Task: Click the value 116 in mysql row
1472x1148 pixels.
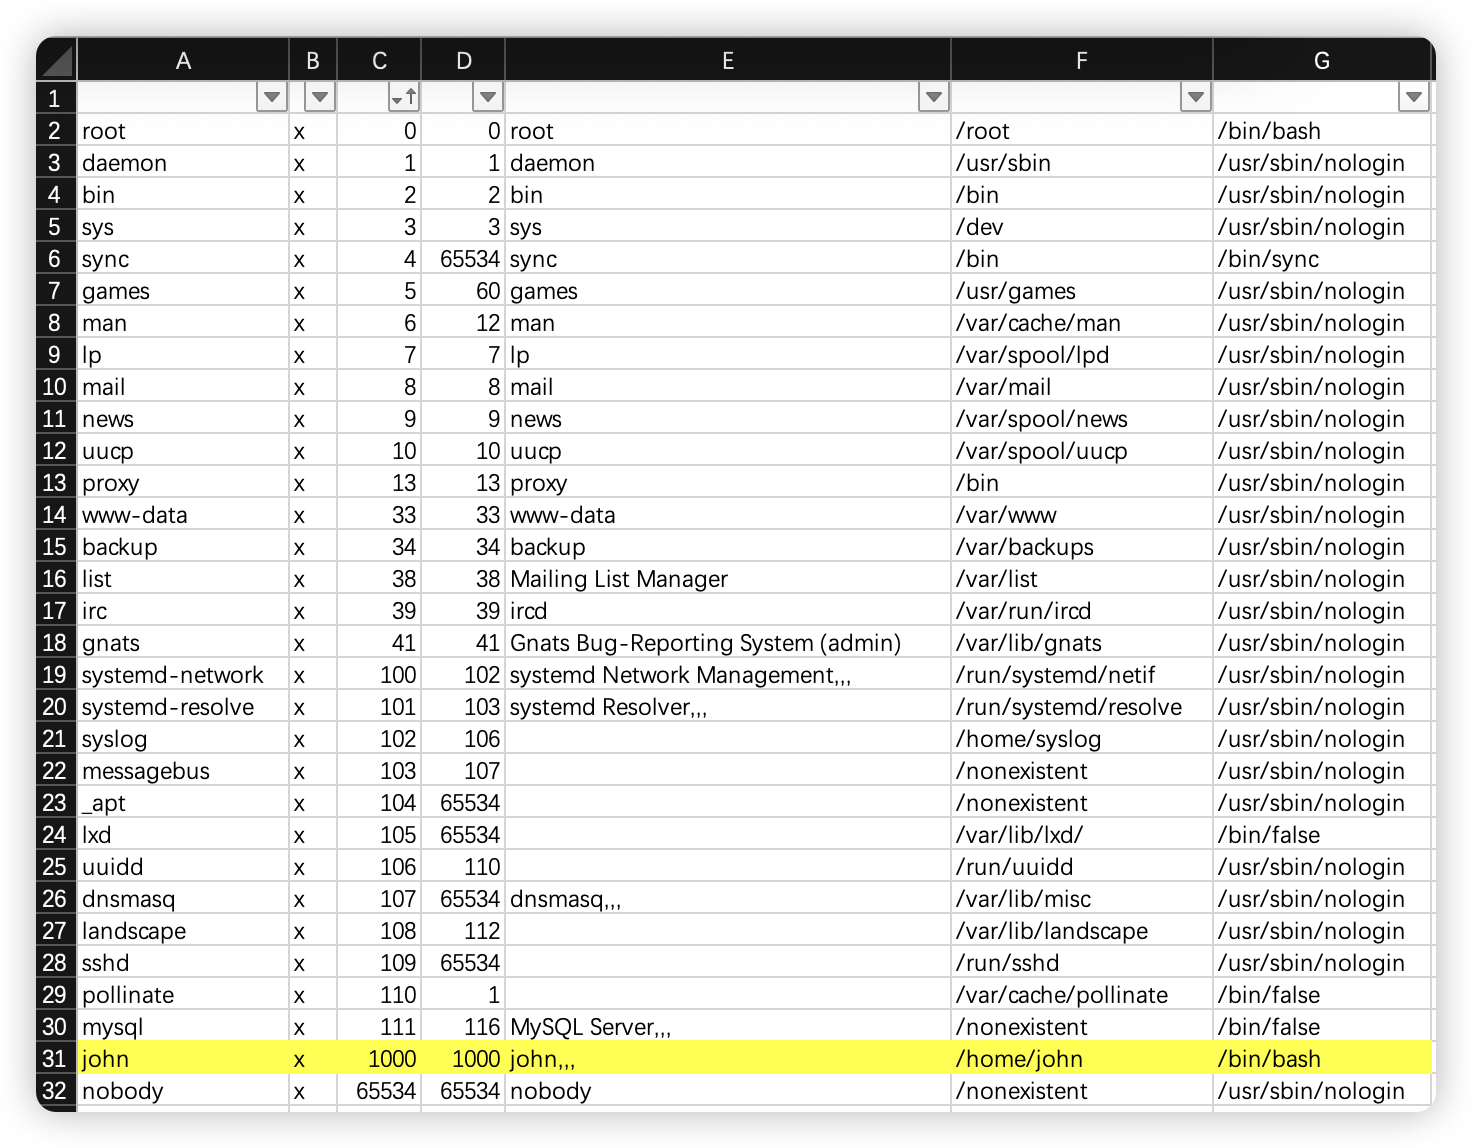Action: click(463, 1027)
